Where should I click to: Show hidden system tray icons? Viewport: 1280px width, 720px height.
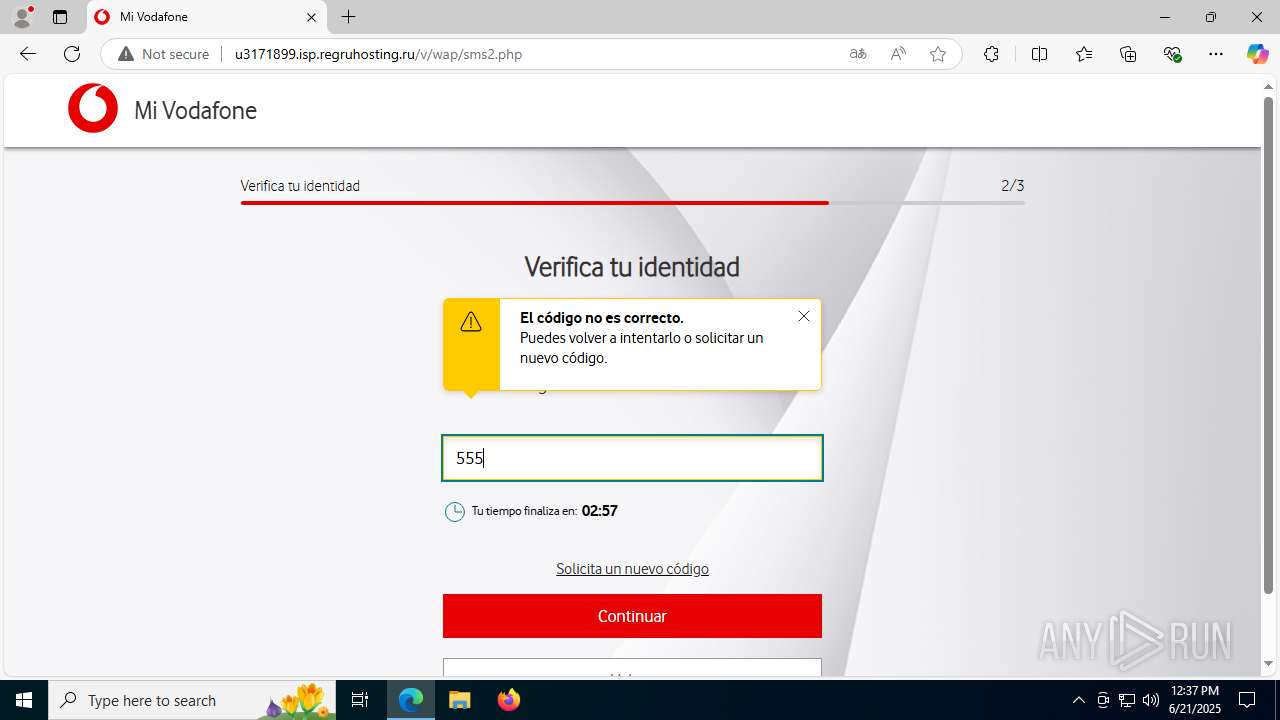1078,700
